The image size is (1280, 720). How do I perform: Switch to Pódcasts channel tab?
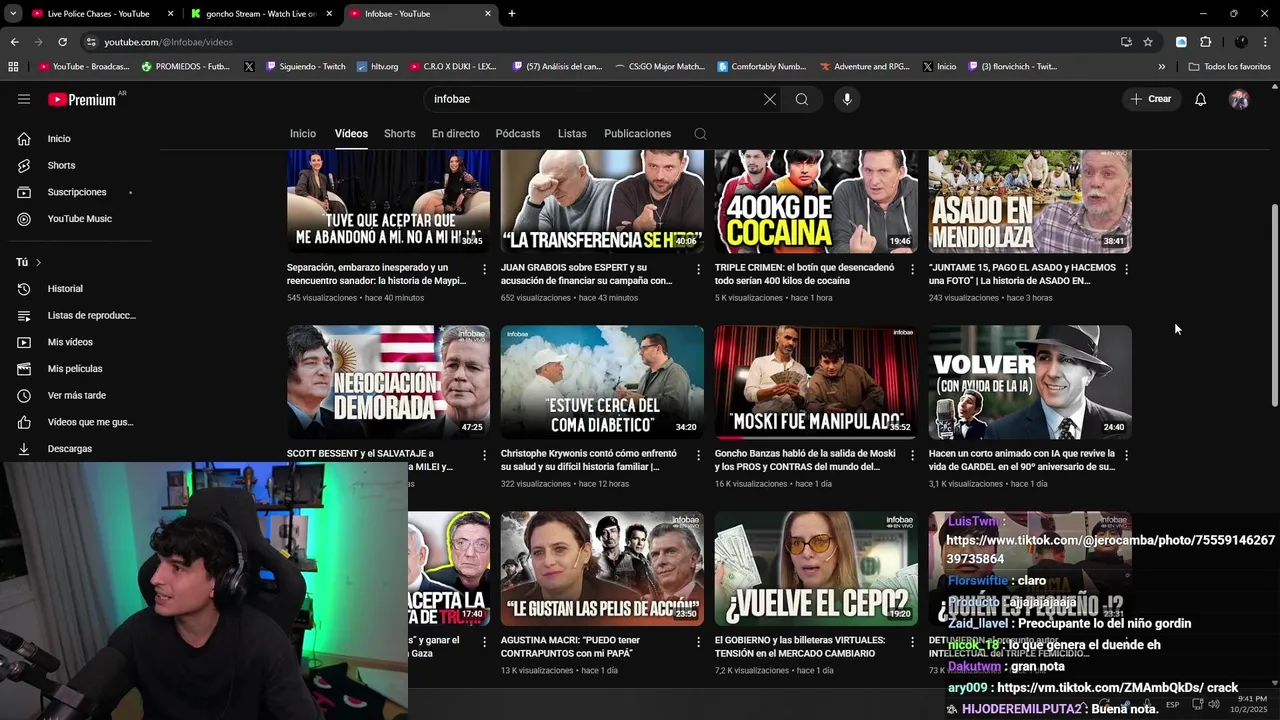(517, 134)
